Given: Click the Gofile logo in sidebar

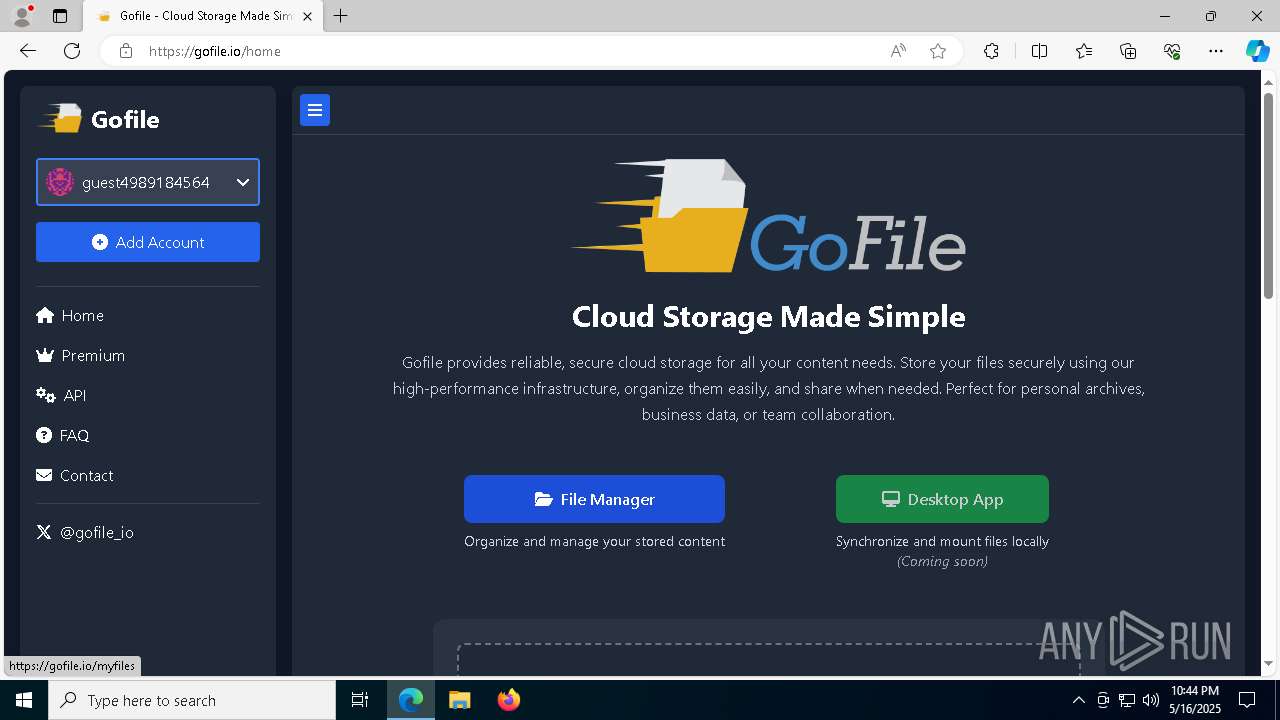Looking at the screenshot, I should coord(99,119).
